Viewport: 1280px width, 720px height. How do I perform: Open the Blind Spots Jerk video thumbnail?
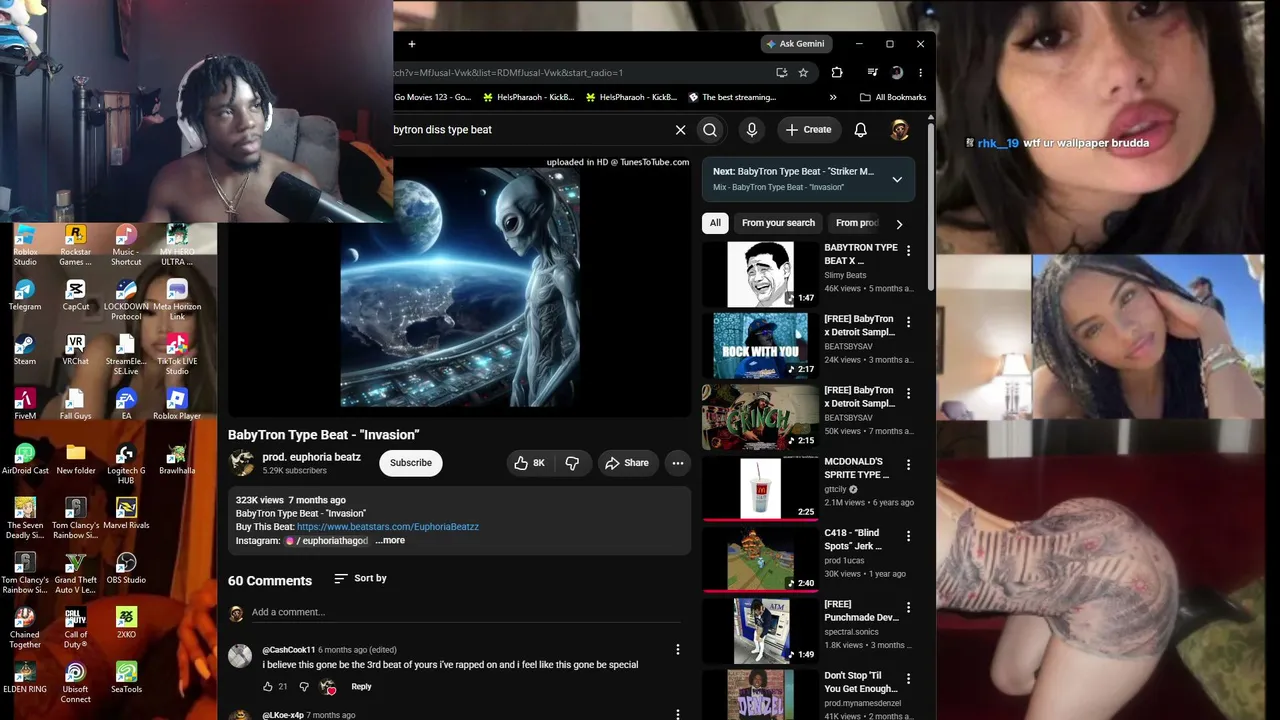[x=760, y=559]
